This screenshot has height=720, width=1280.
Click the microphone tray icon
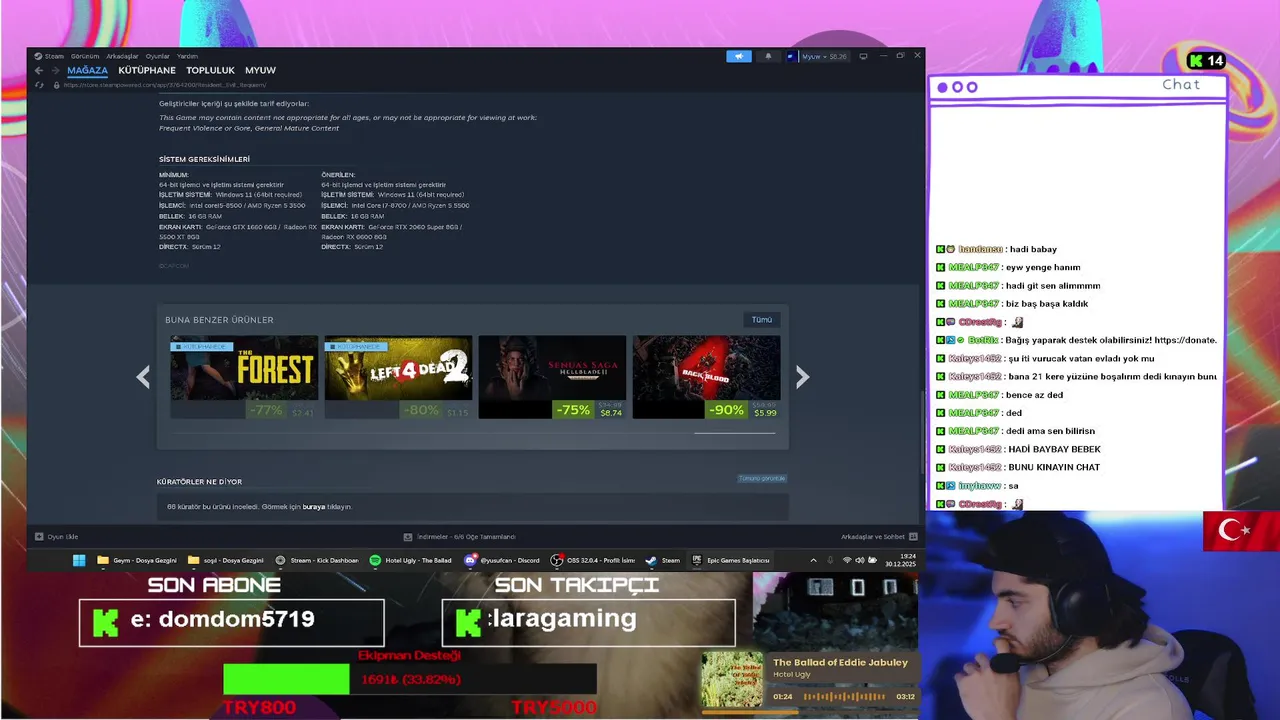(830, 560)
